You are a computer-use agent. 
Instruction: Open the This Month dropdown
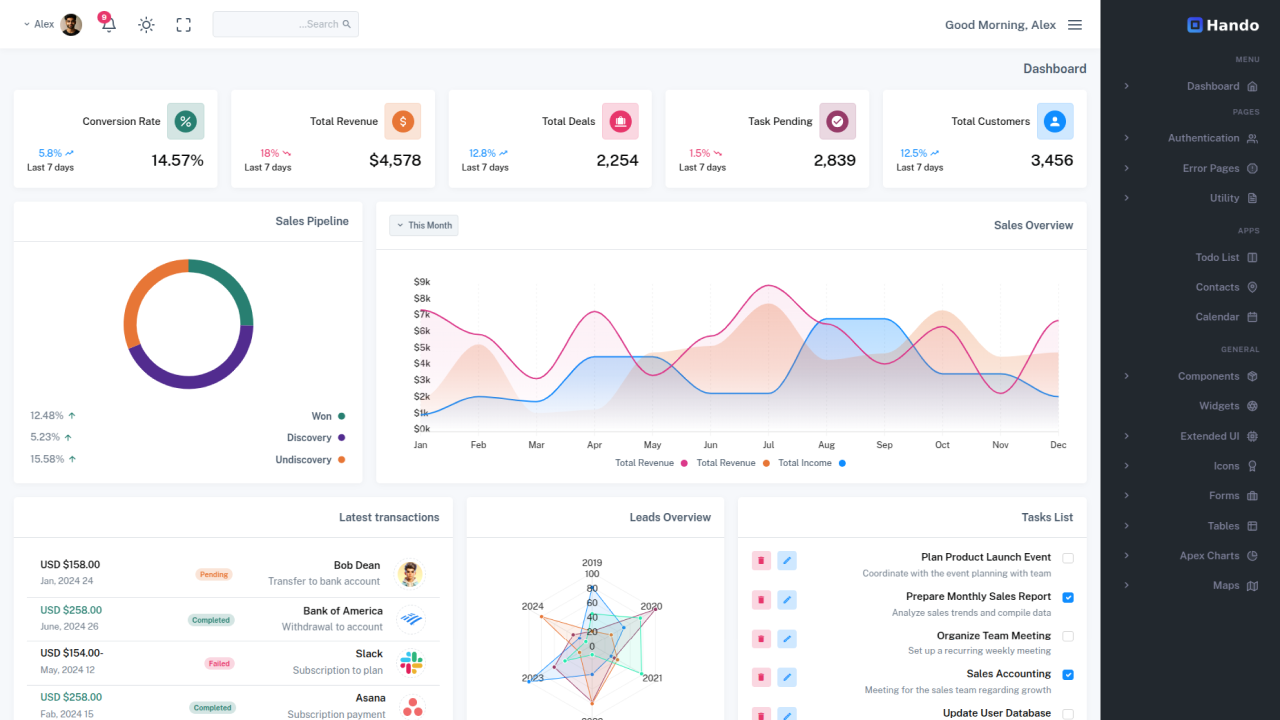coord(423,225)
